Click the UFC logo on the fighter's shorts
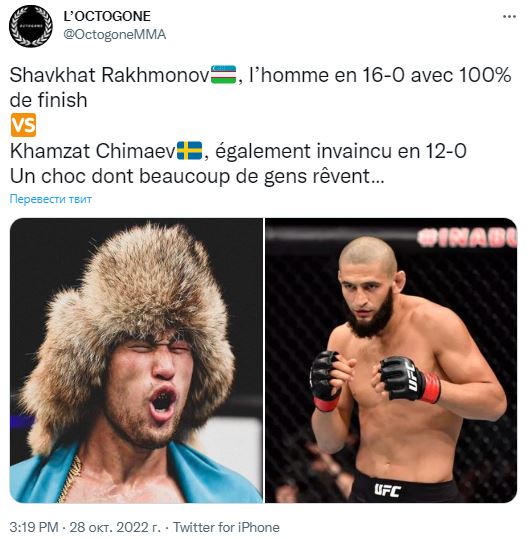 387,490
